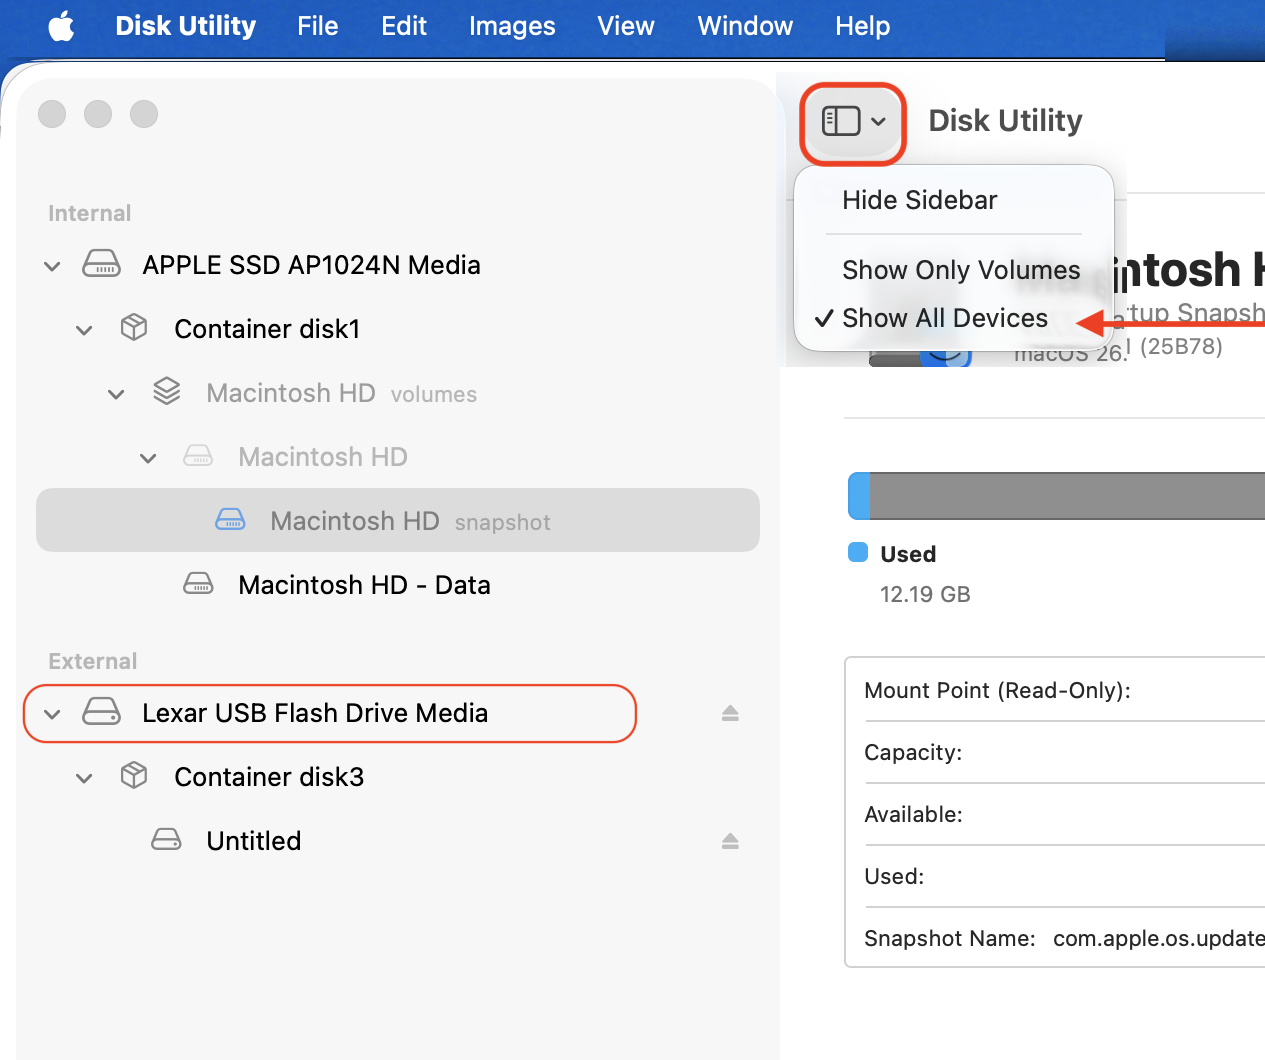Open the Apple menu
Screen dimensions: 1265x1060
click(61, 26)
